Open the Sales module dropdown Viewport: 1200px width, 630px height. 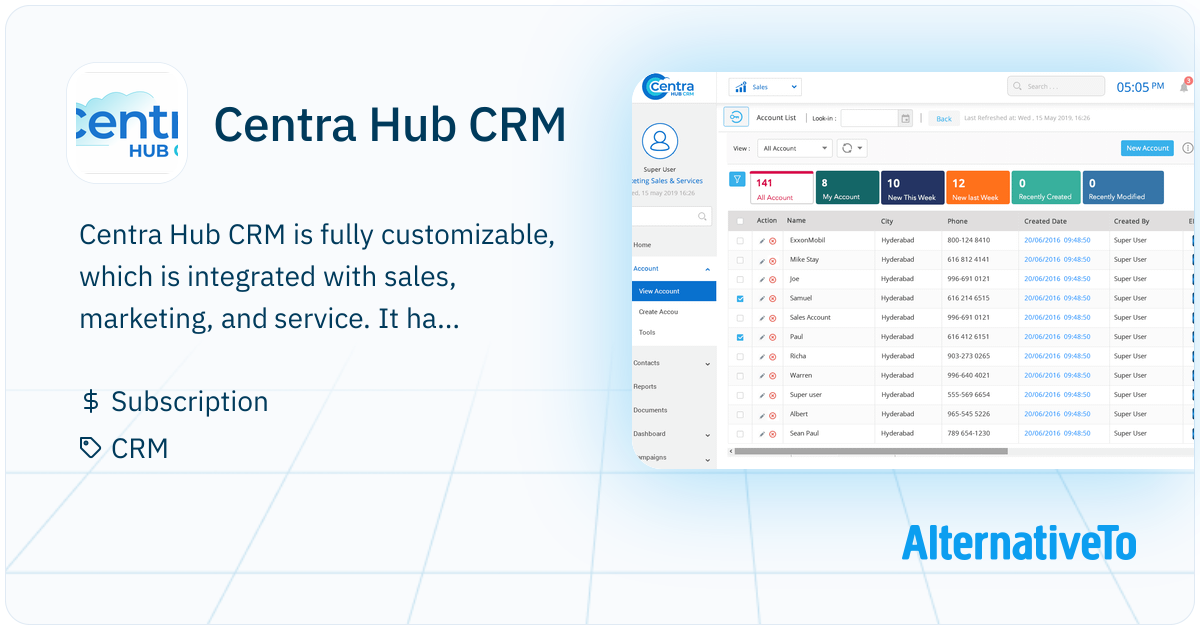tap(765, 87)
